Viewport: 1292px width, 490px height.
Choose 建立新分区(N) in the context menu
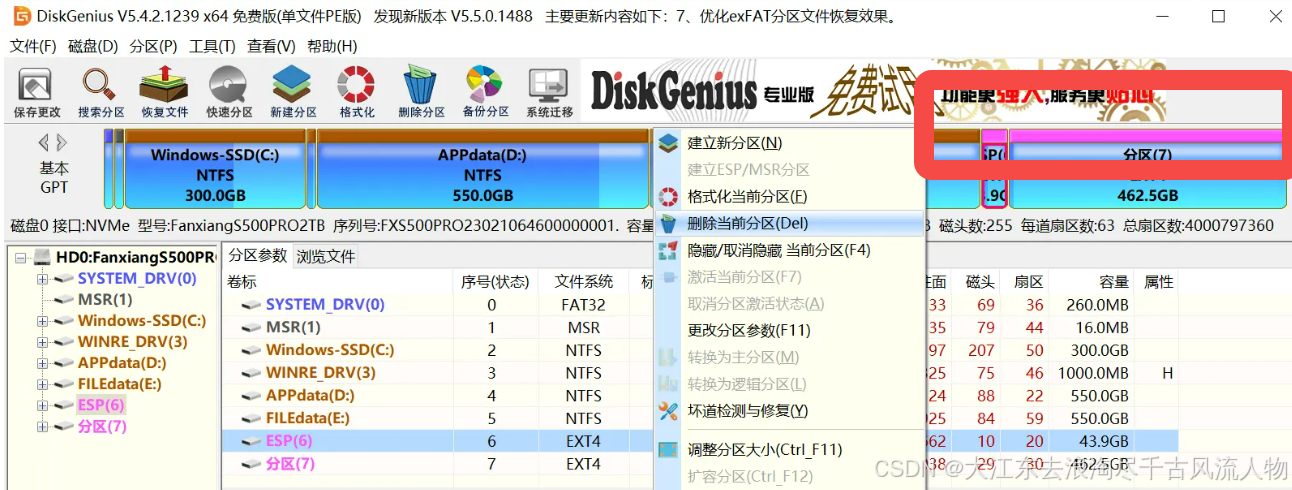click(x=788, y=143)
